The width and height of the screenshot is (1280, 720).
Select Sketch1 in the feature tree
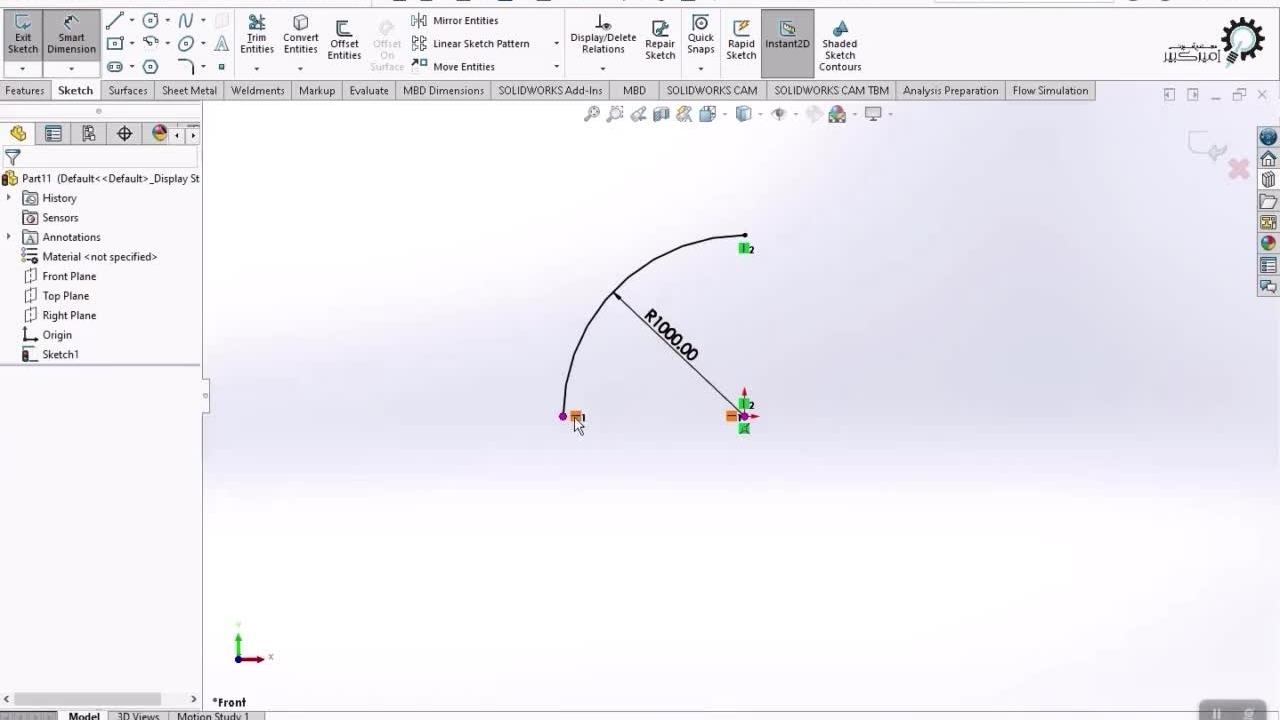[x=60, y=354]
